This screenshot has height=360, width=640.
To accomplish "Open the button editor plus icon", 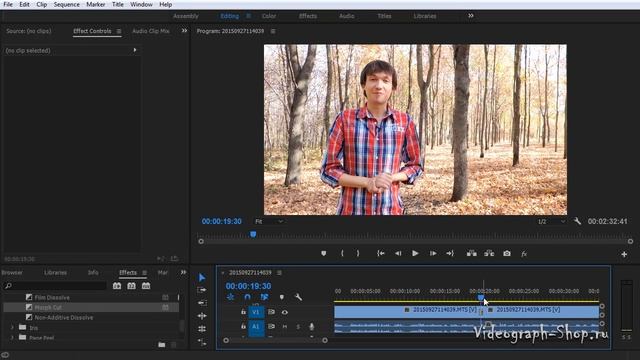I will [x=624, y=254].
